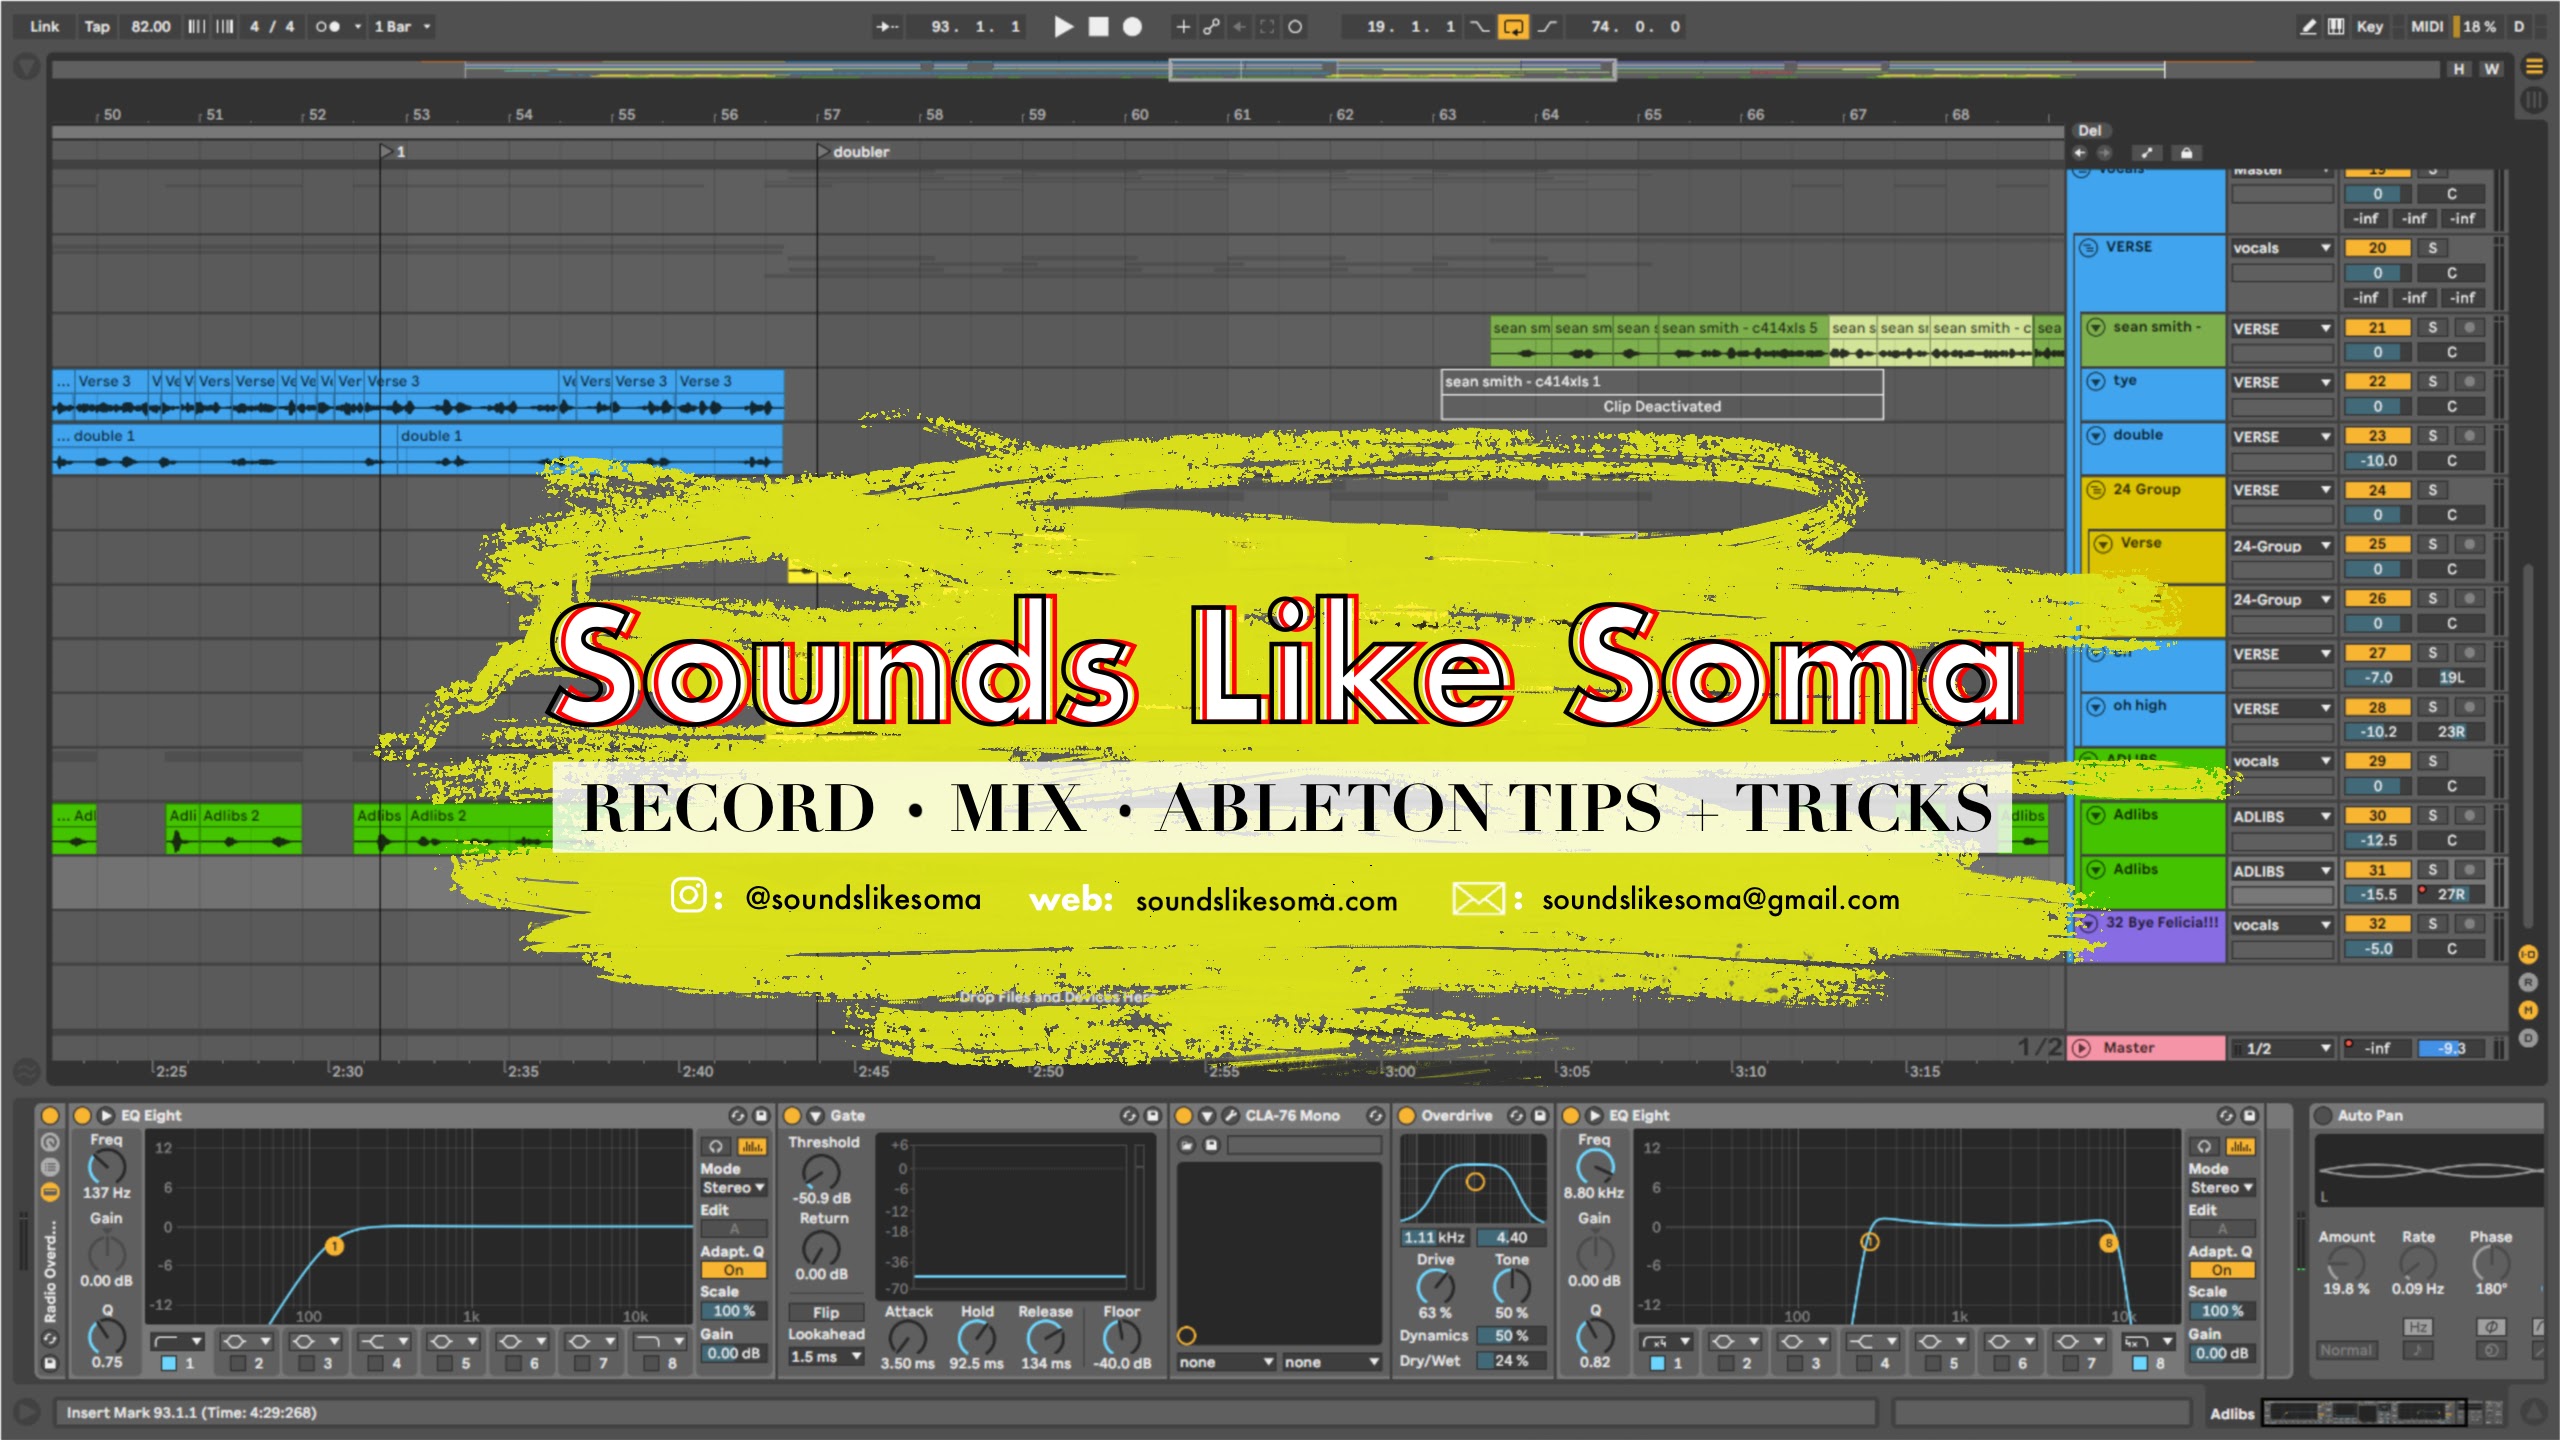Turn off the Gate device activator
The width and height of the screenshot is (2560, 1440).
(793, 1115)
